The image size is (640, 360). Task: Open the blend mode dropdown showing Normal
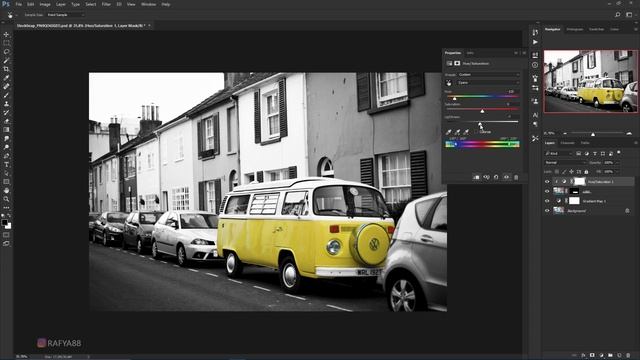click(x=565, y=162)
